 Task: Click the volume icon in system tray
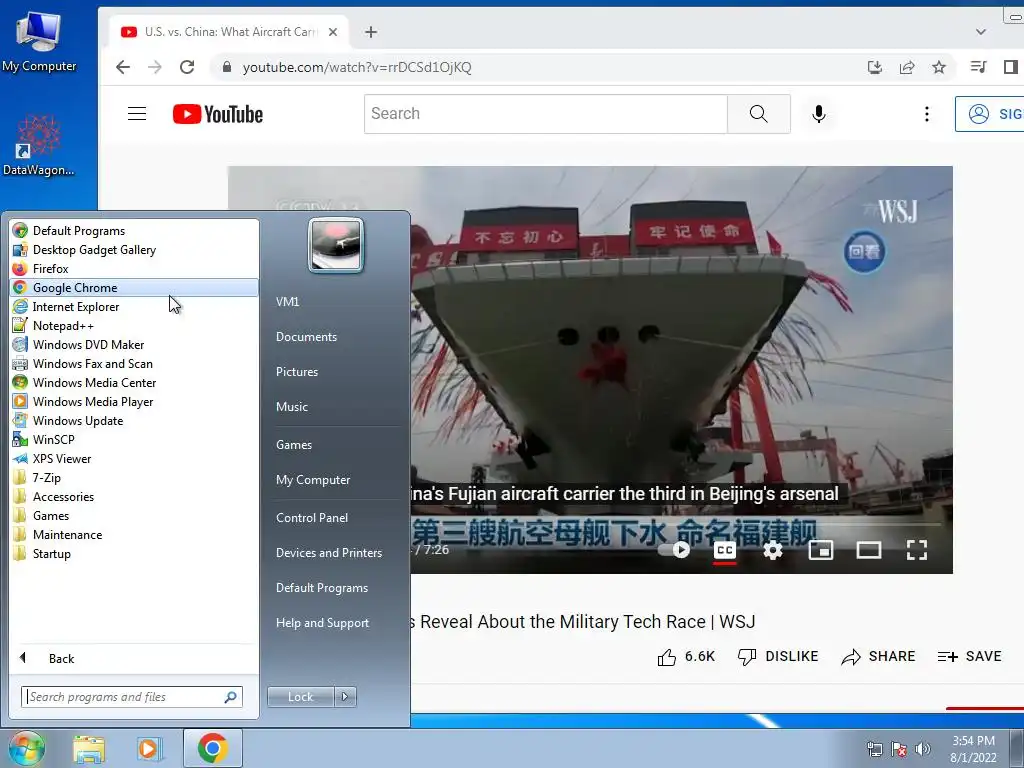click(923, 749)
